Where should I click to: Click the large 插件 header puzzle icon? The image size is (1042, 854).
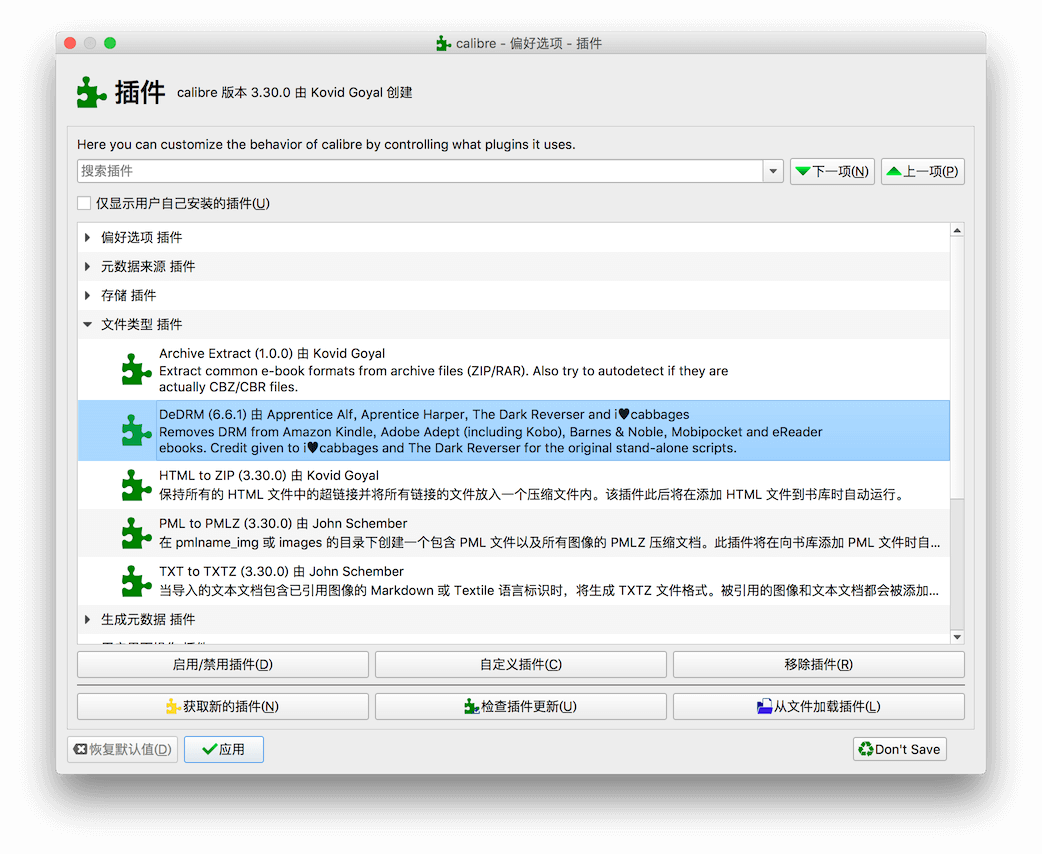tap(91, 92)
